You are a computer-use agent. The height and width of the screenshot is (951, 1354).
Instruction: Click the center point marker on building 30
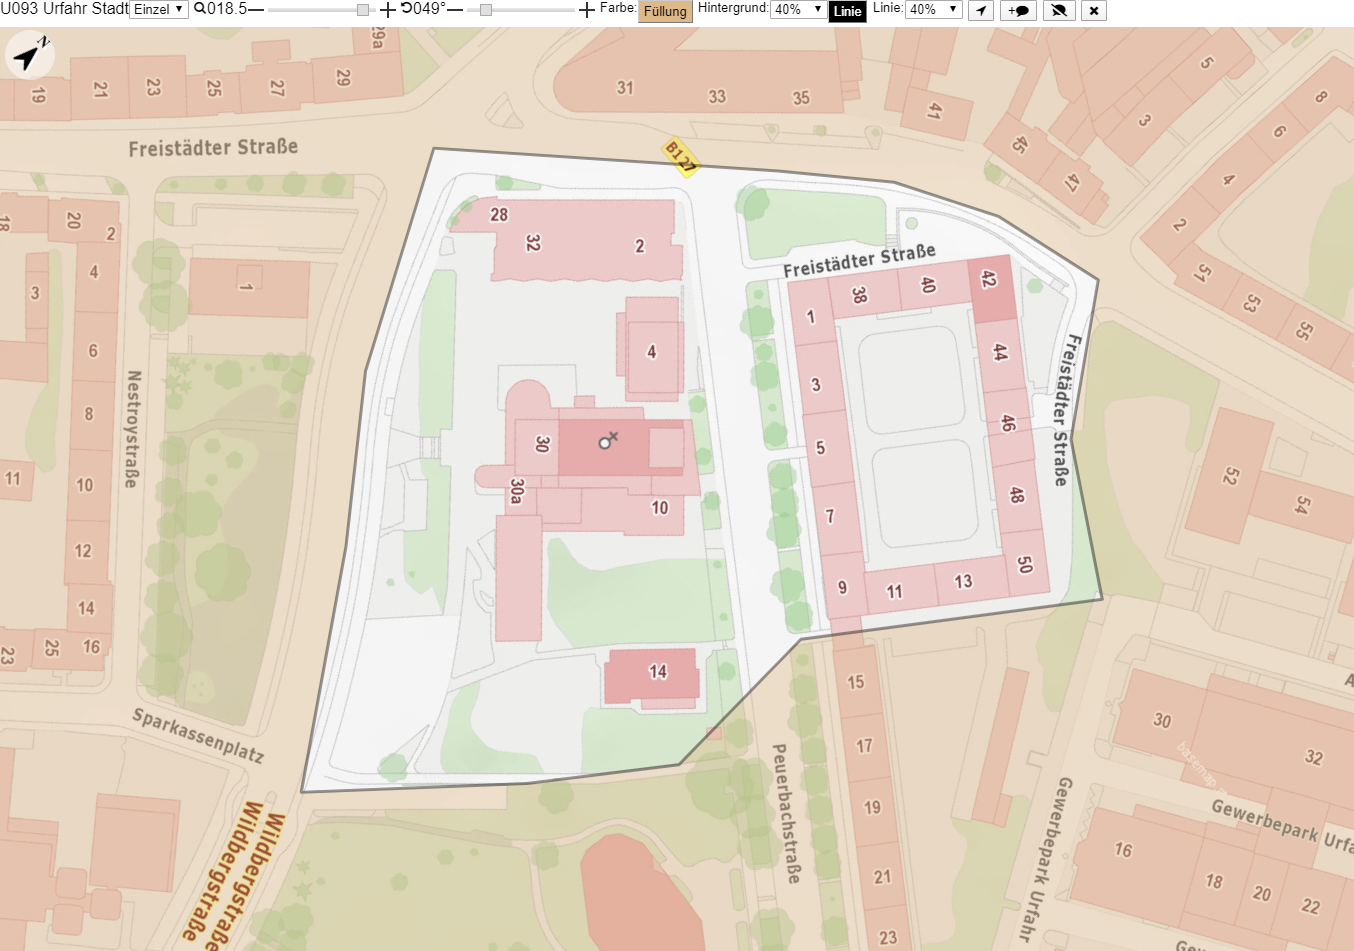[x=607, y=441]
